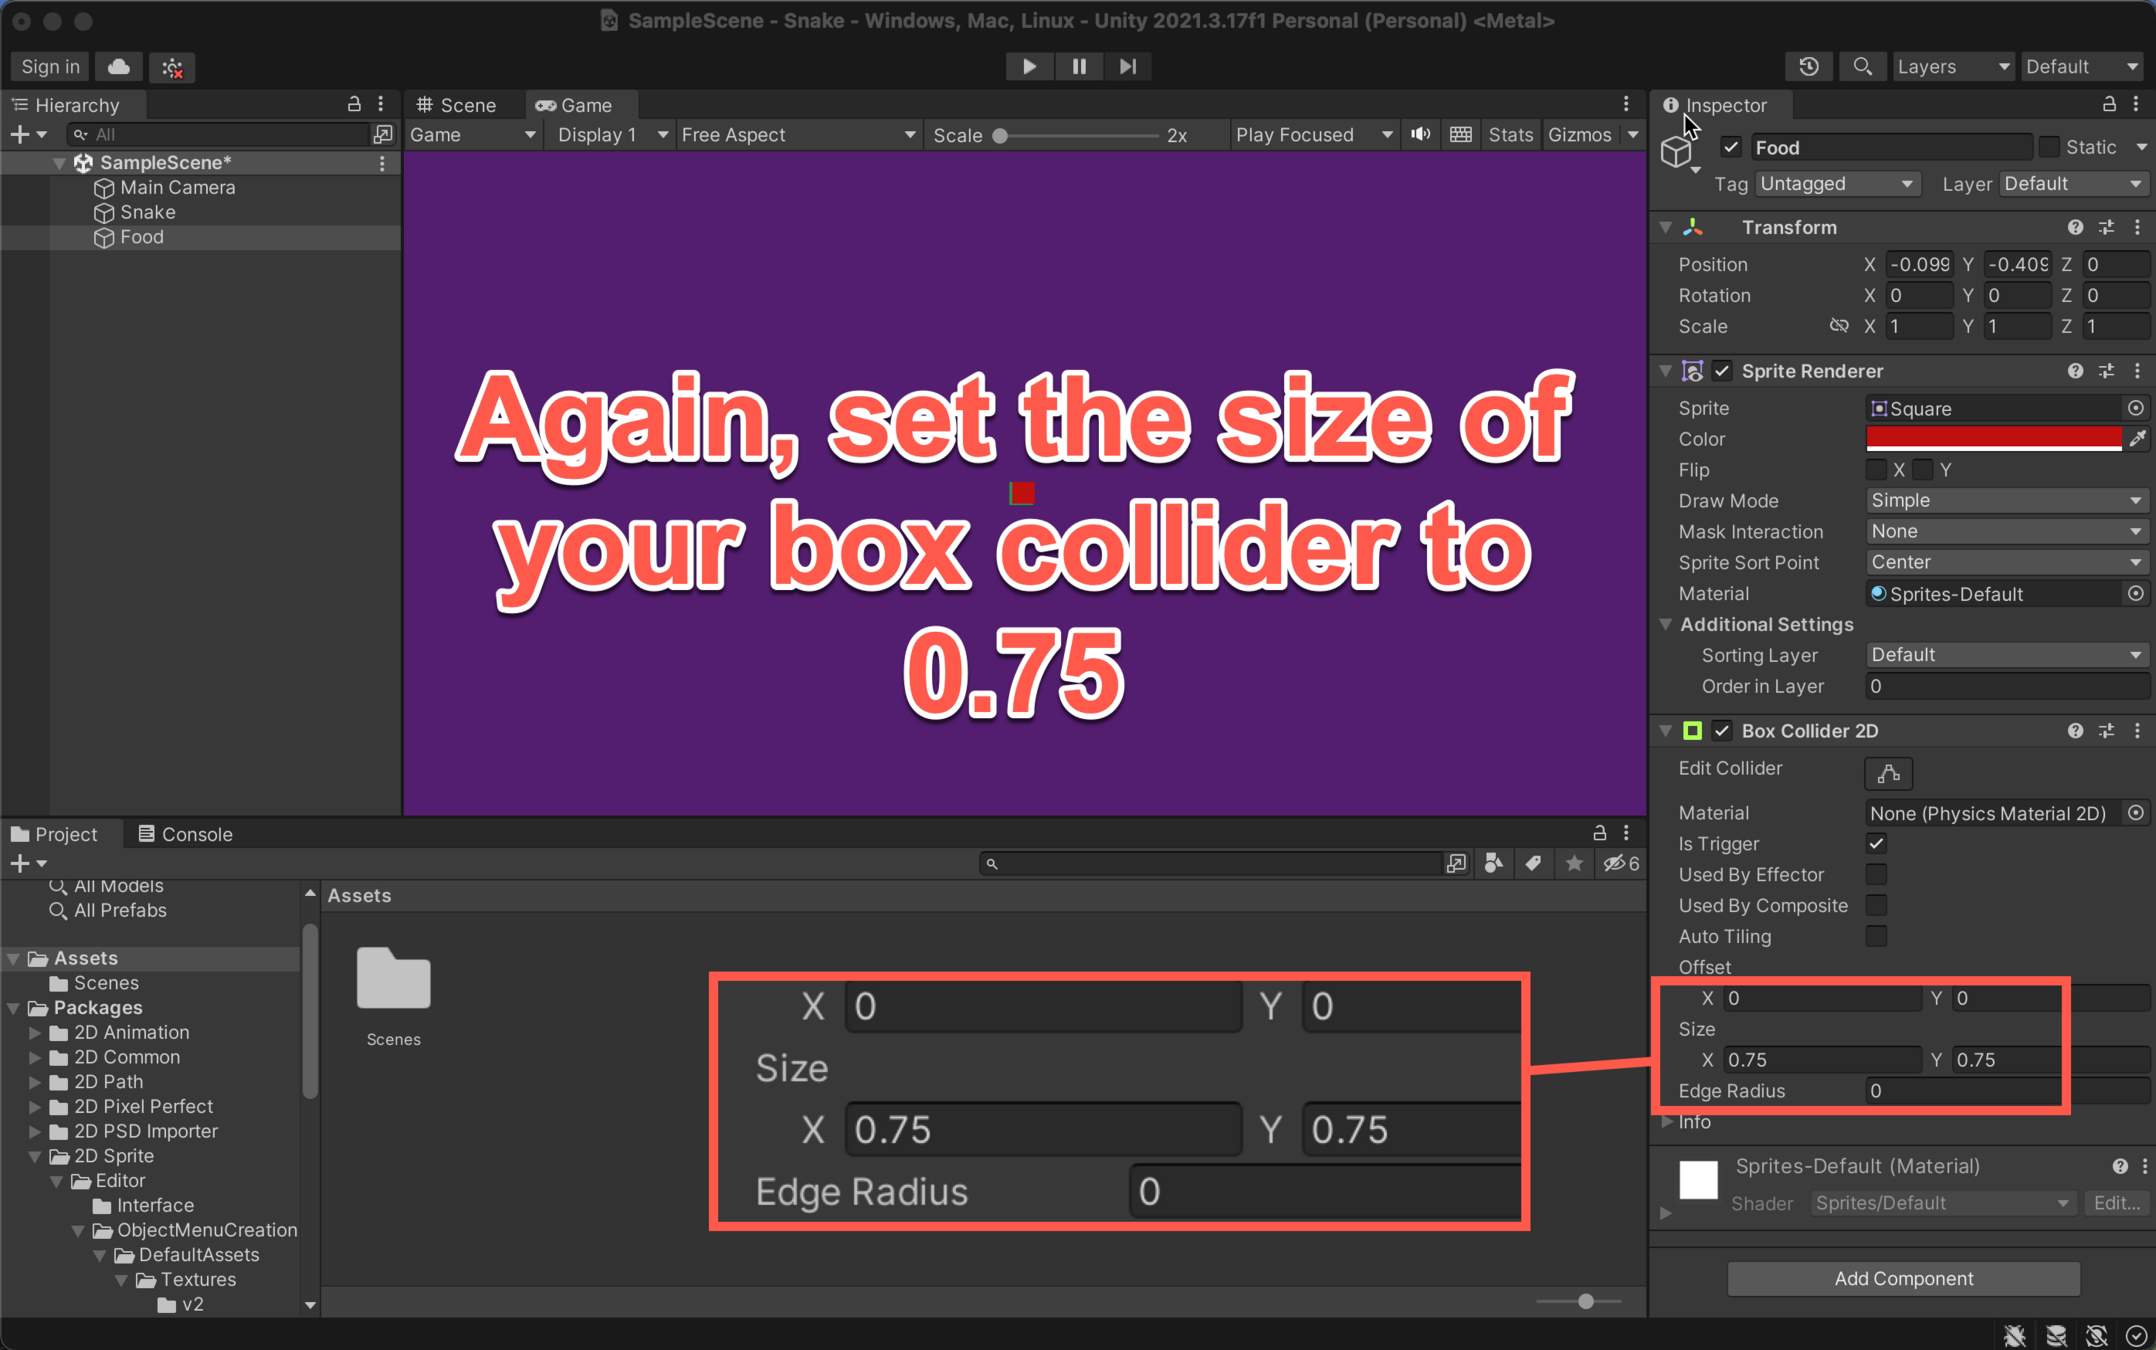Uncheck the Is Trigger checkbox
2156x1350 pixels.
[1876, 843]
